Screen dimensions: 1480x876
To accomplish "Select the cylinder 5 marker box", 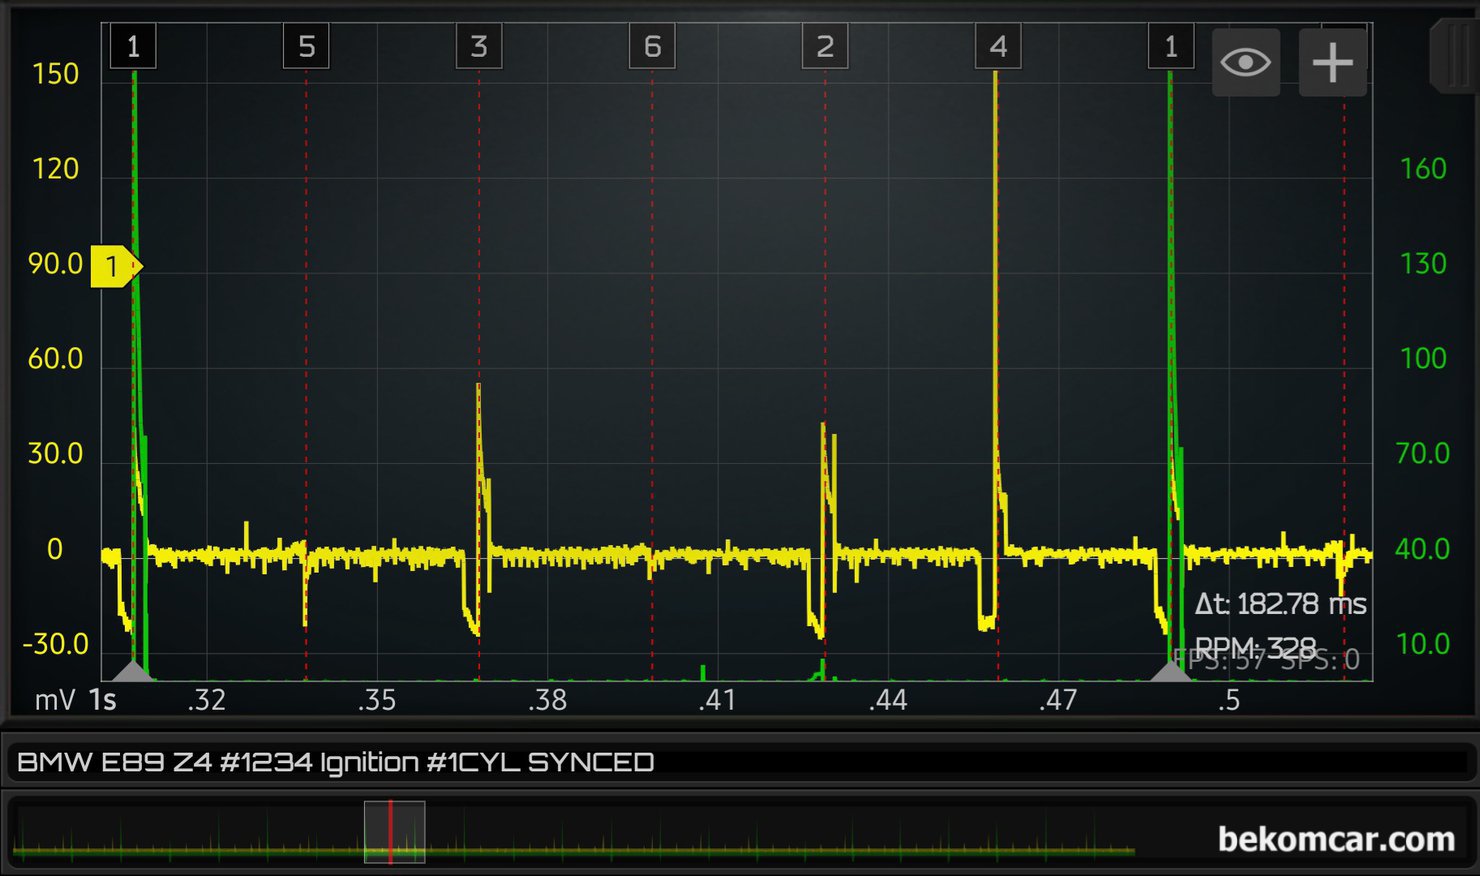I will (x=306, y=47).
